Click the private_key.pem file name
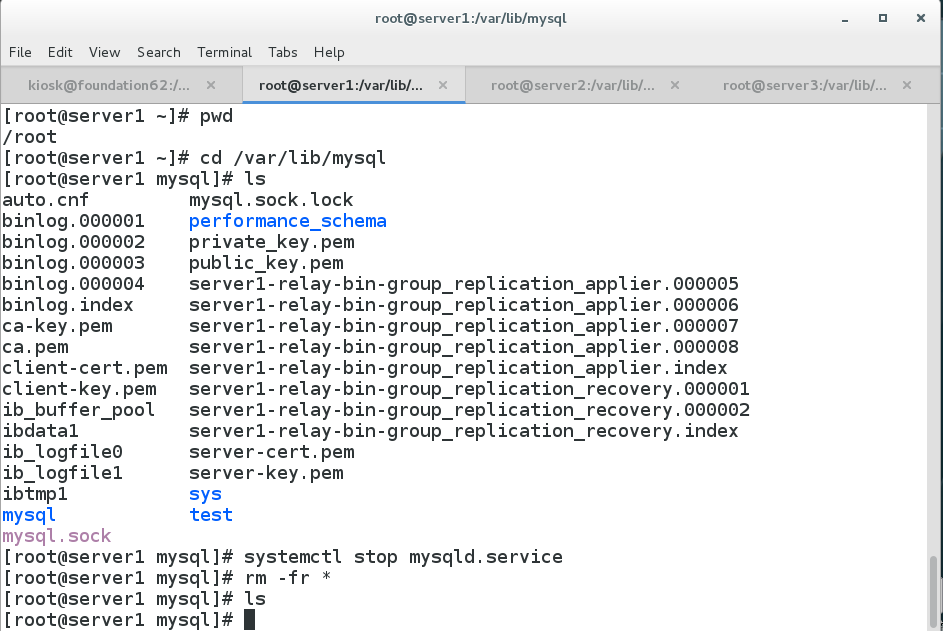This screenshot has height=631, width=943. click(271, 242)
